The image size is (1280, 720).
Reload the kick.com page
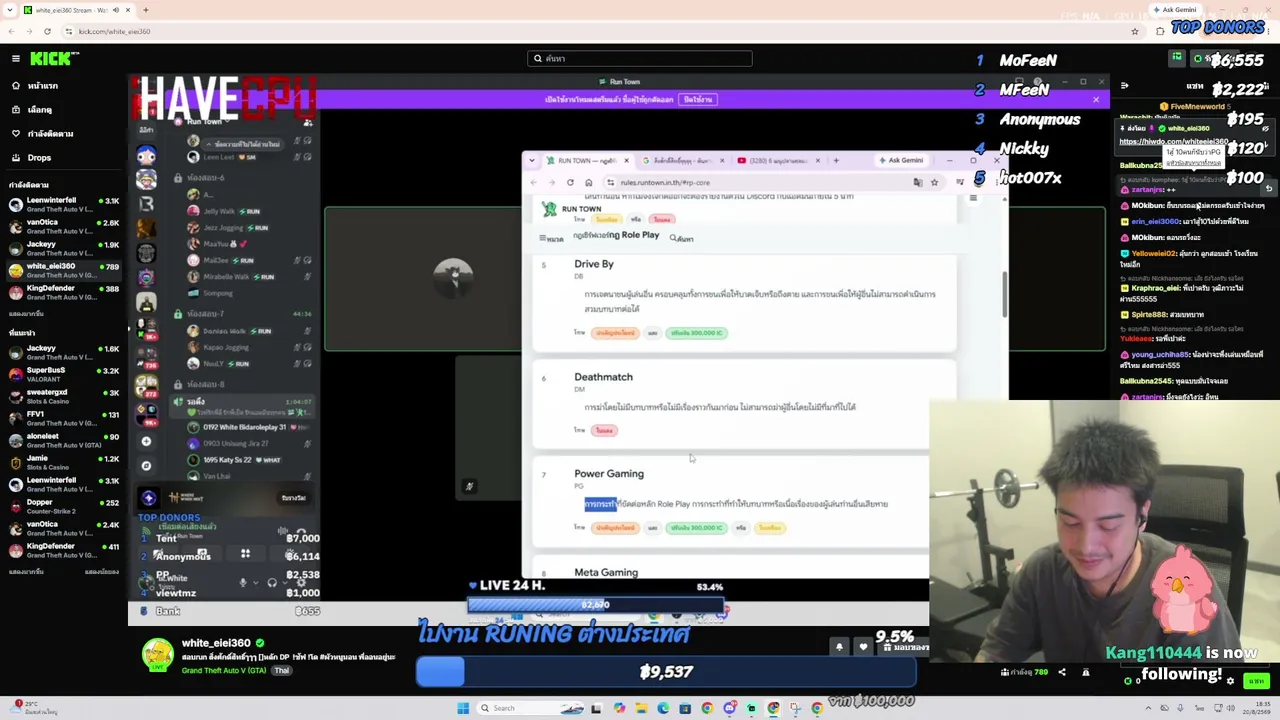click(x=47, y=31)
